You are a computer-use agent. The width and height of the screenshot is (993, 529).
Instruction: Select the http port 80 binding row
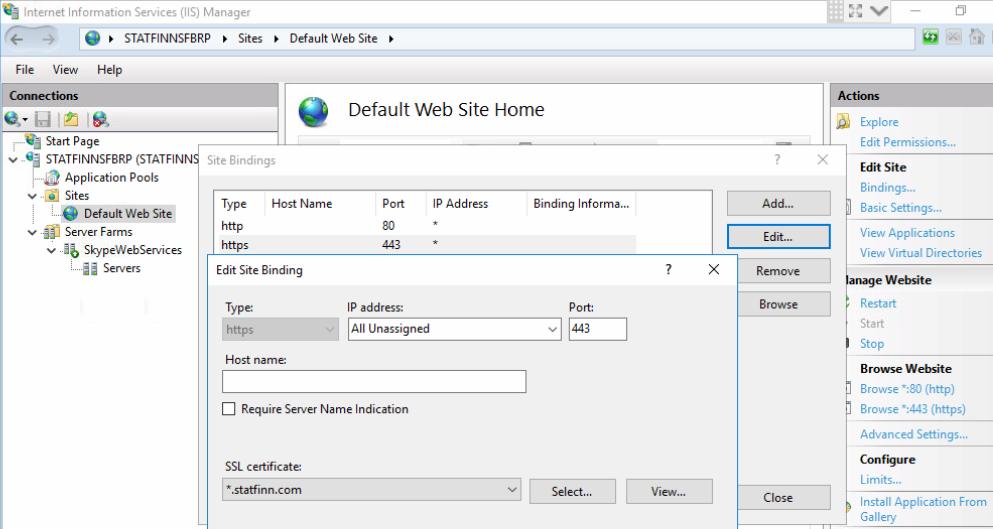coord(425,226)
